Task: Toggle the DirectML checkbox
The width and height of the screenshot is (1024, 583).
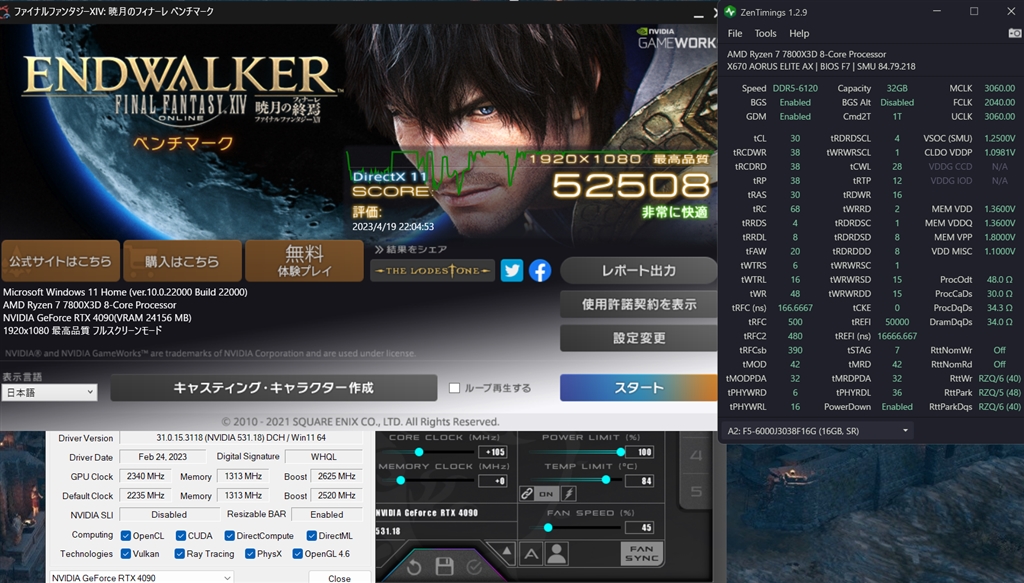Action: pos(312,535)
